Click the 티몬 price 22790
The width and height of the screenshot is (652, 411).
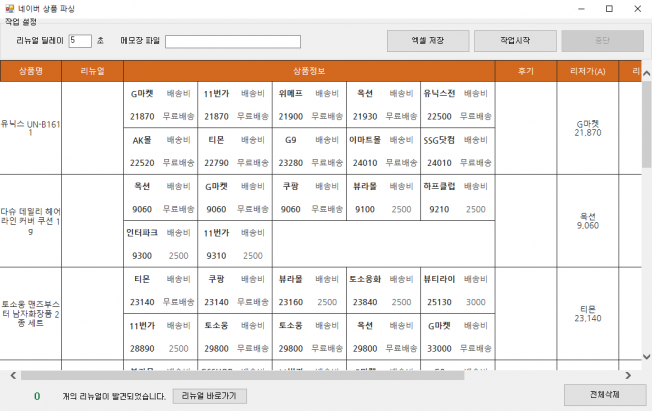pos(216,163)
